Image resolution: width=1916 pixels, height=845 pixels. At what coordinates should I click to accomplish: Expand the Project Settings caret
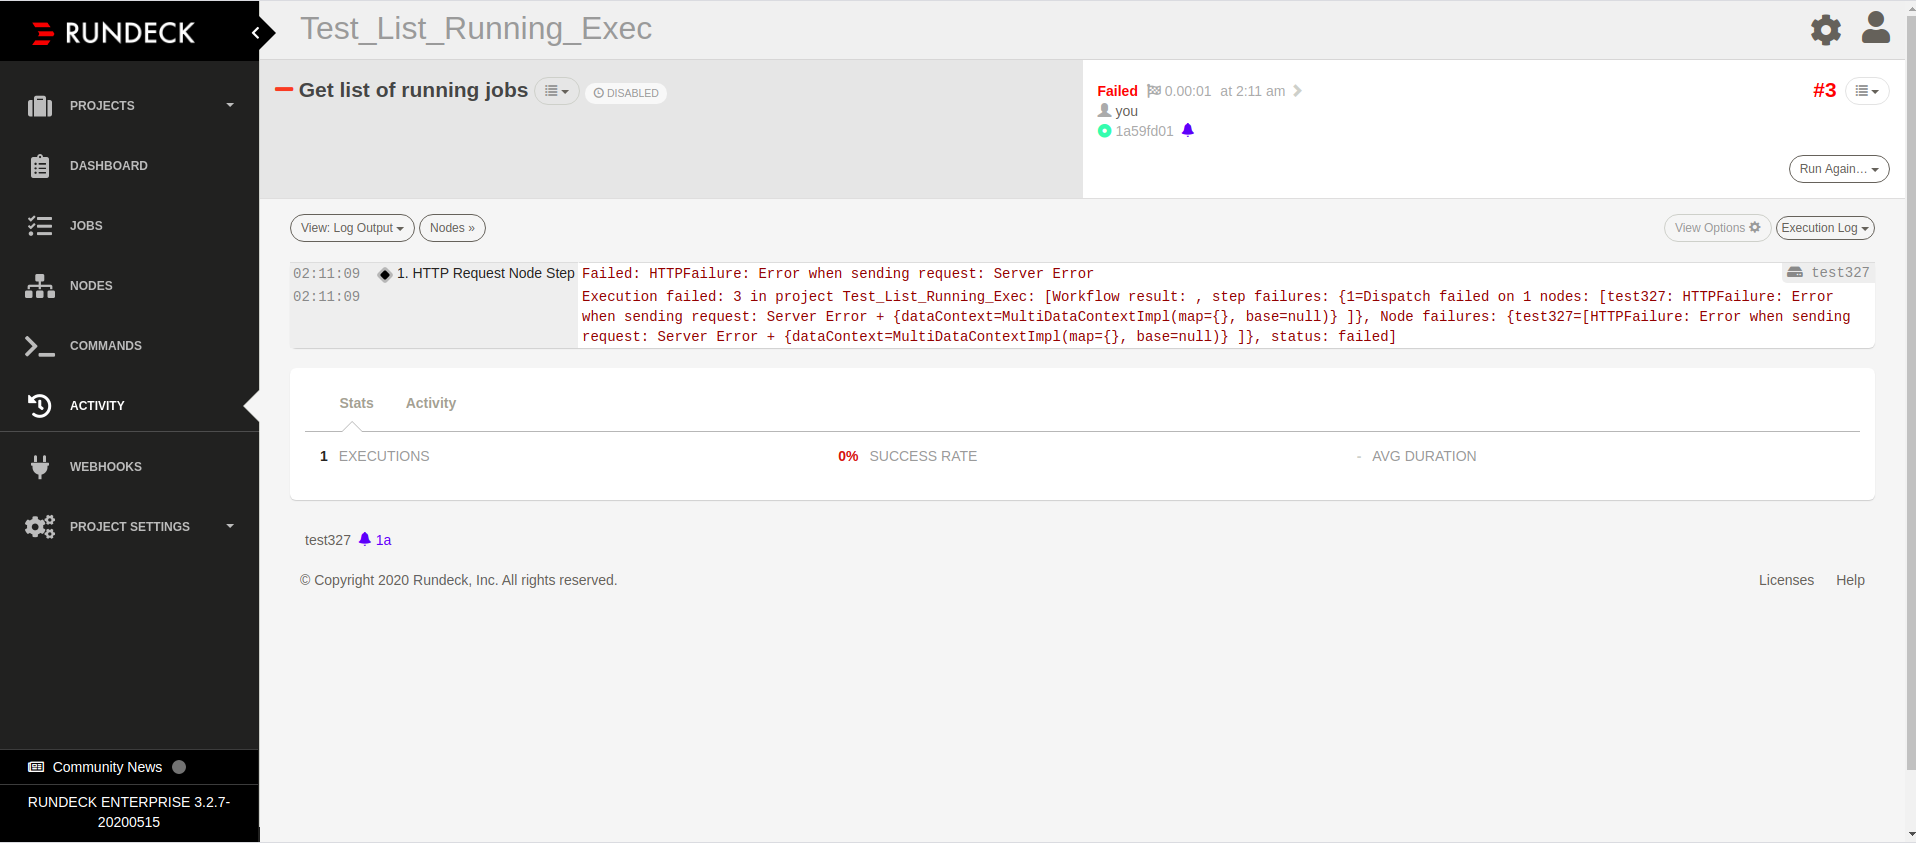click(230, 526)
